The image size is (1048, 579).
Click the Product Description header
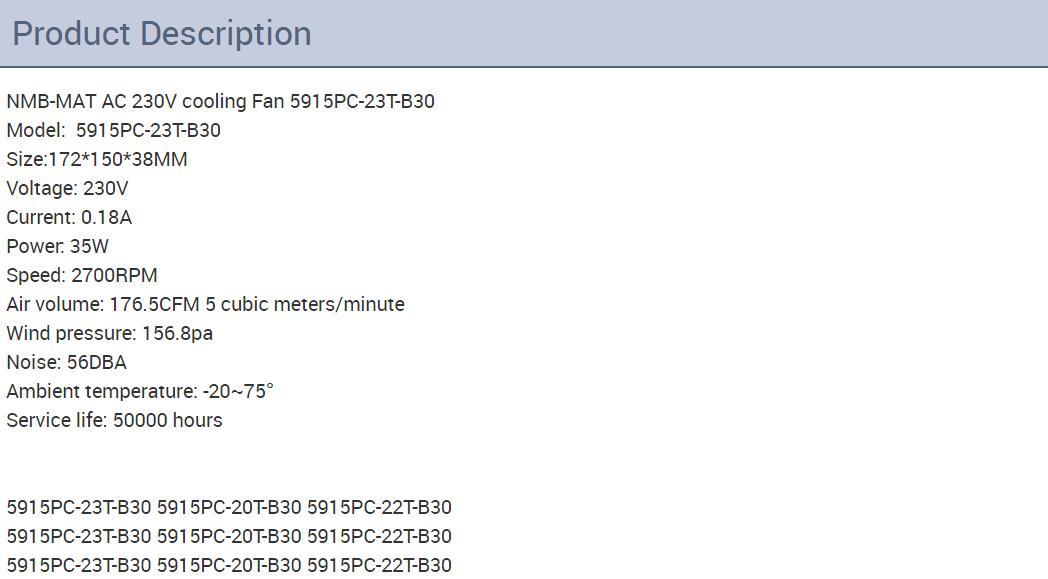[162, 33]
